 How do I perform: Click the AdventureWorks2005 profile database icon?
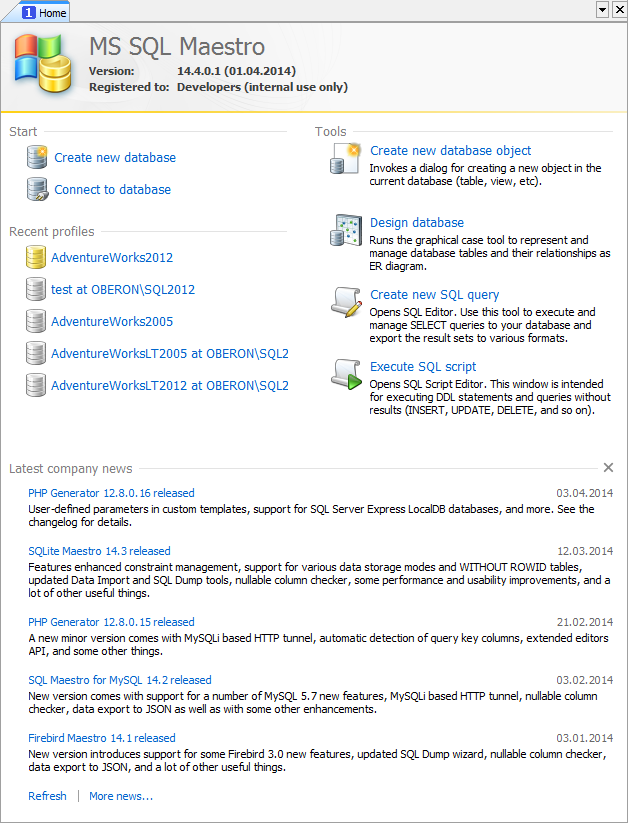click(36, 321)
